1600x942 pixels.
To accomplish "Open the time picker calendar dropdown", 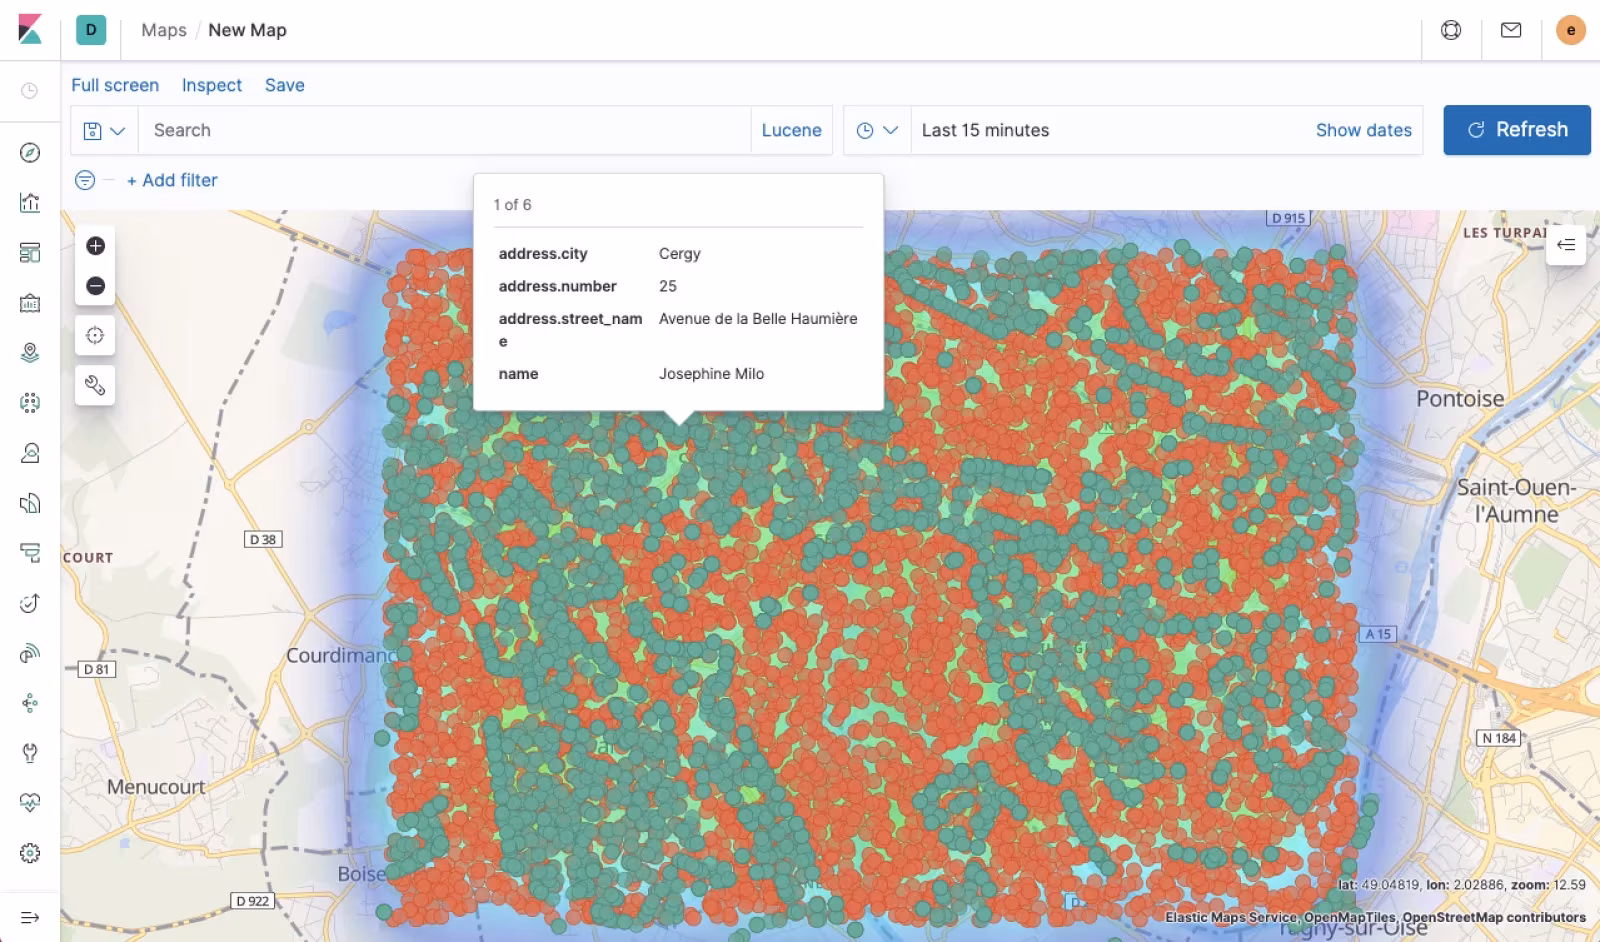I will point(877,130).
